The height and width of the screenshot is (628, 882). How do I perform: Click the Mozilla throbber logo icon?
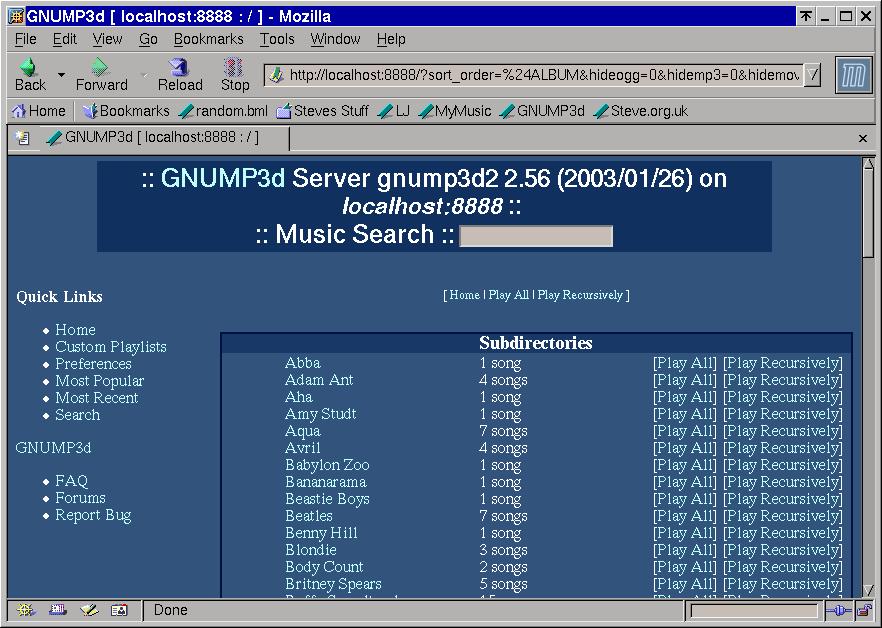click(854, 75)
